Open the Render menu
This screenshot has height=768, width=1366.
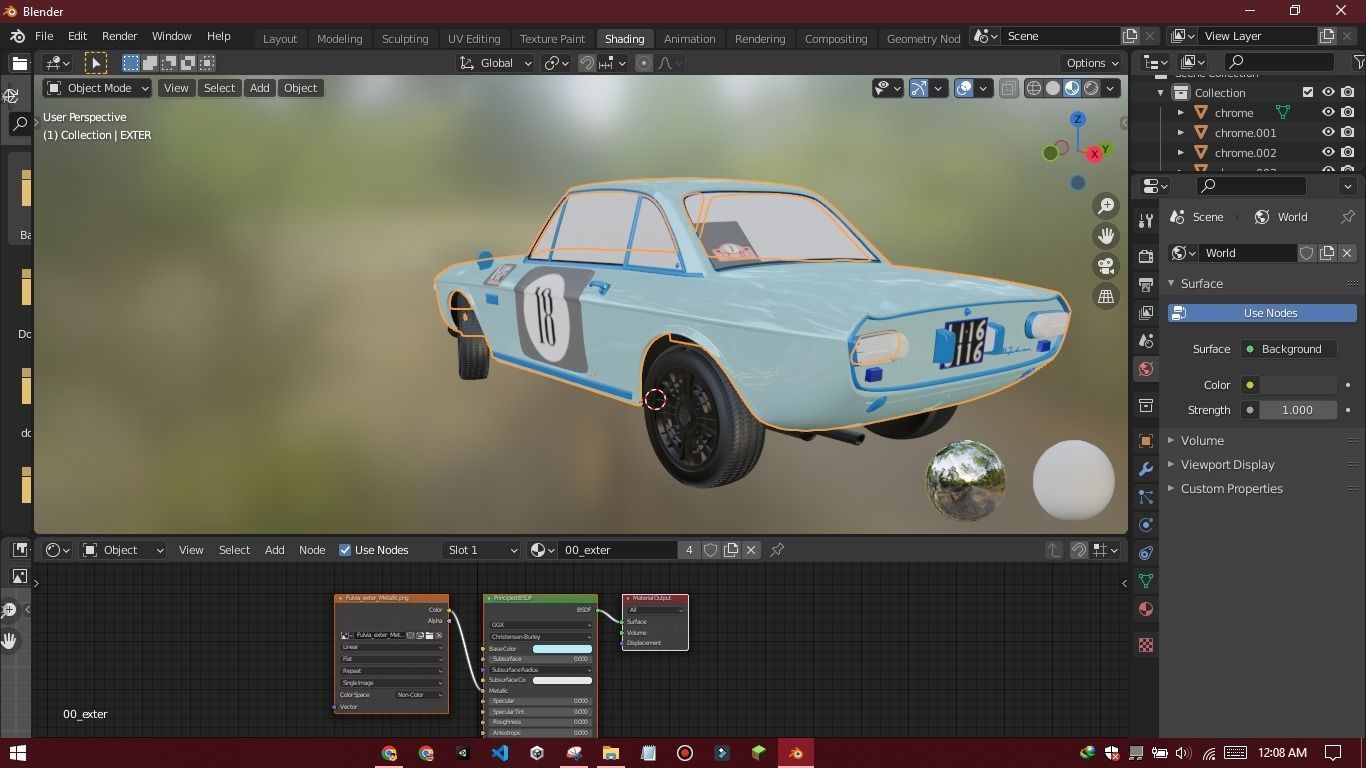tap(119, 36)
